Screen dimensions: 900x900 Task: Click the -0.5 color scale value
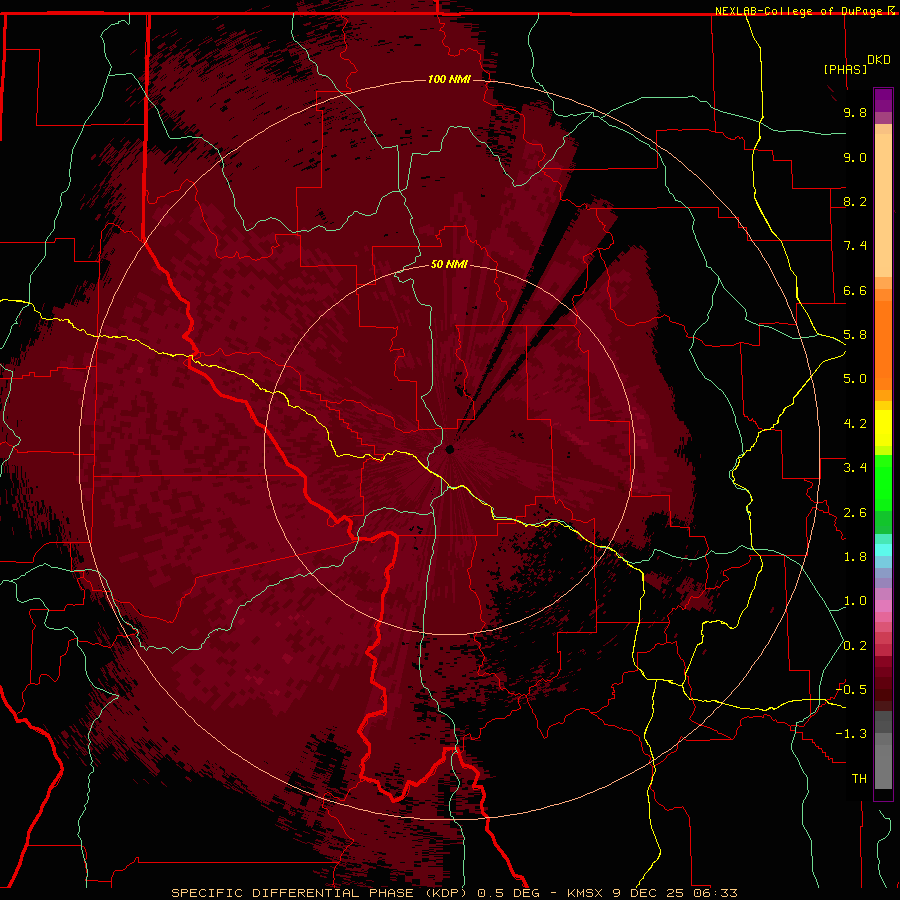point(851,690)
